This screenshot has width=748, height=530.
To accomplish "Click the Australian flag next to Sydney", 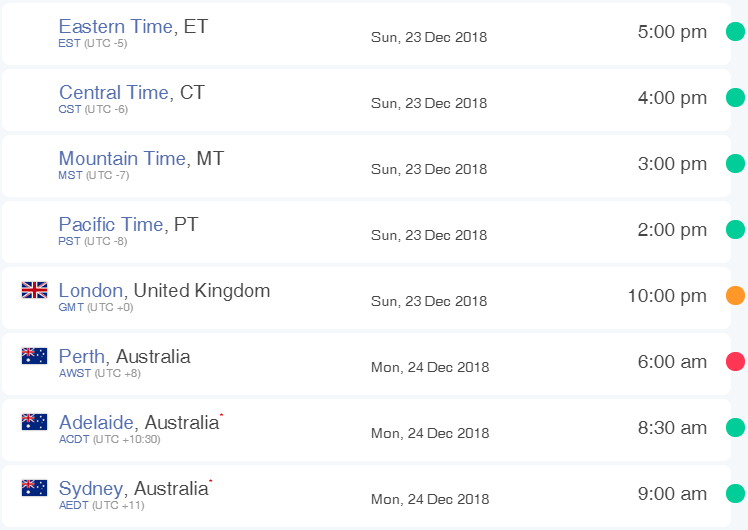I will [x=34, y=488].
